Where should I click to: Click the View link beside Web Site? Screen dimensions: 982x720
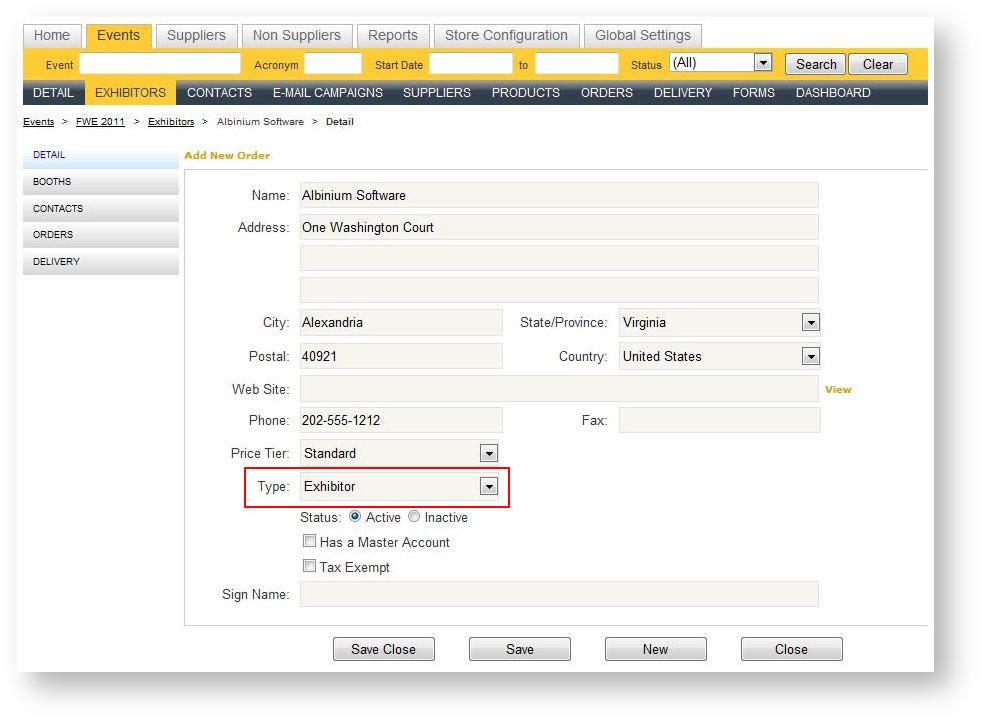click(838, 390)
